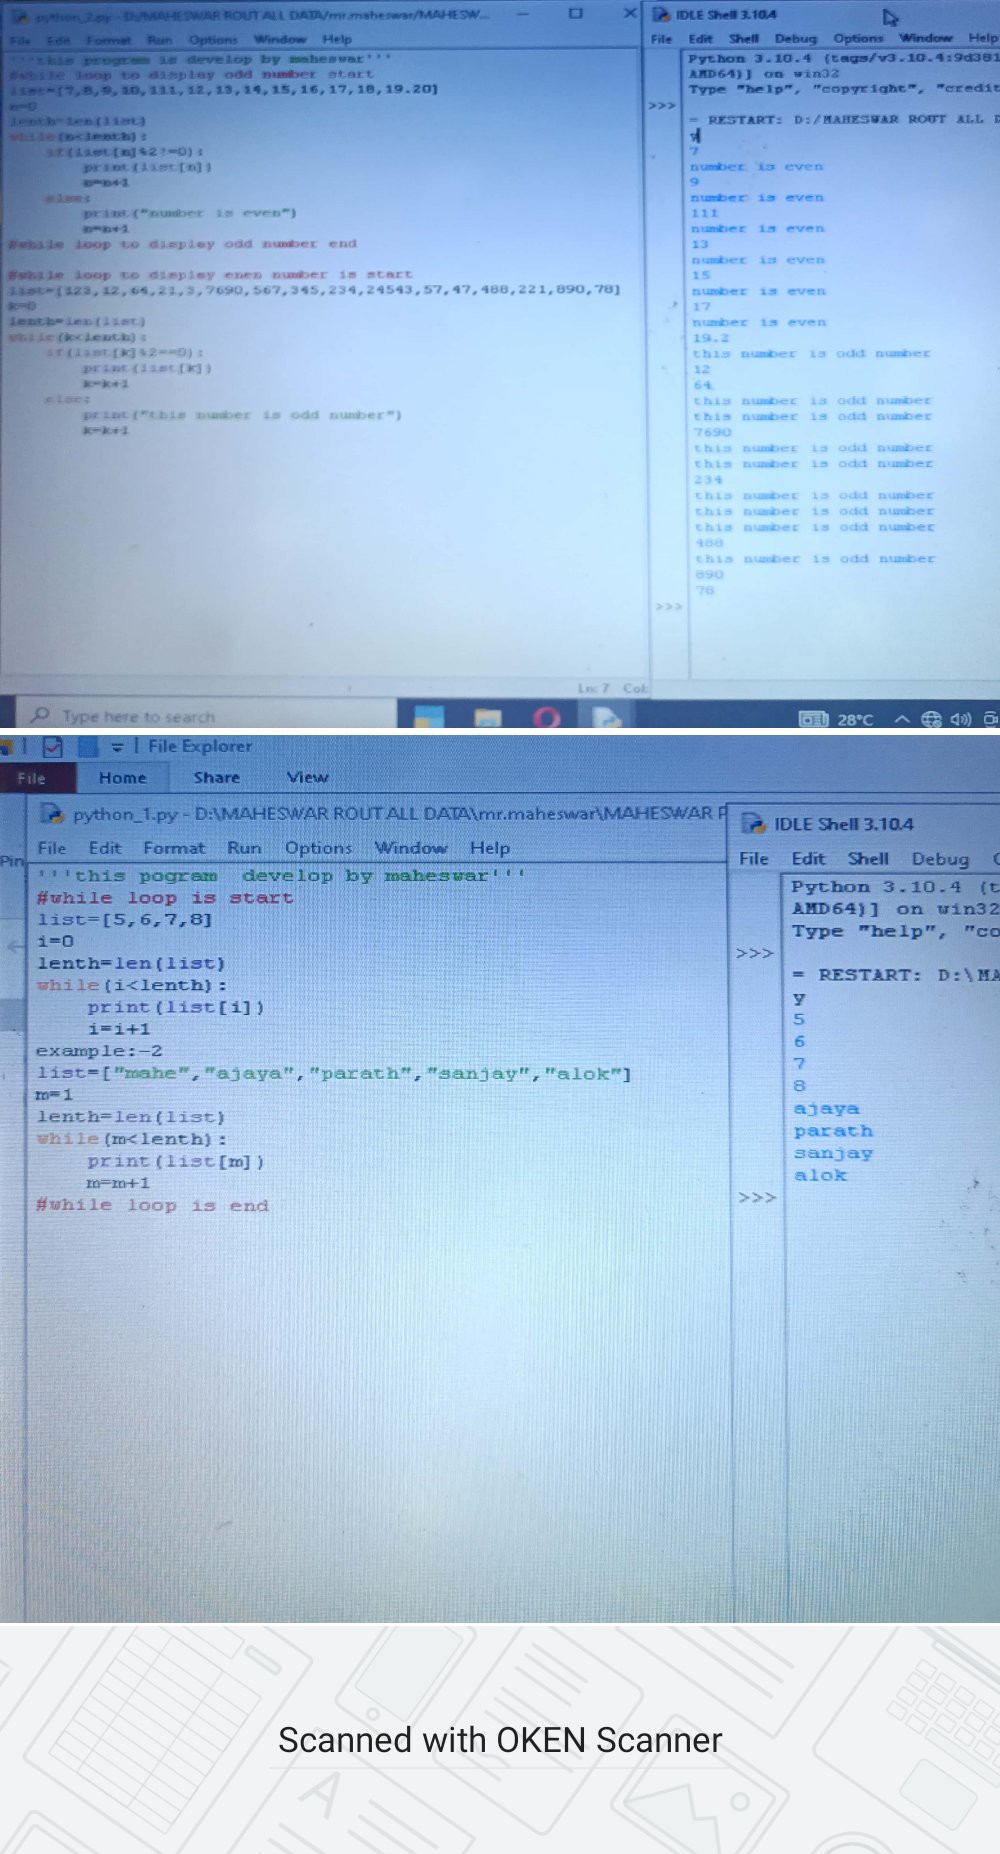Click the battery icon beside 28°C

click(x=813, y=719)
